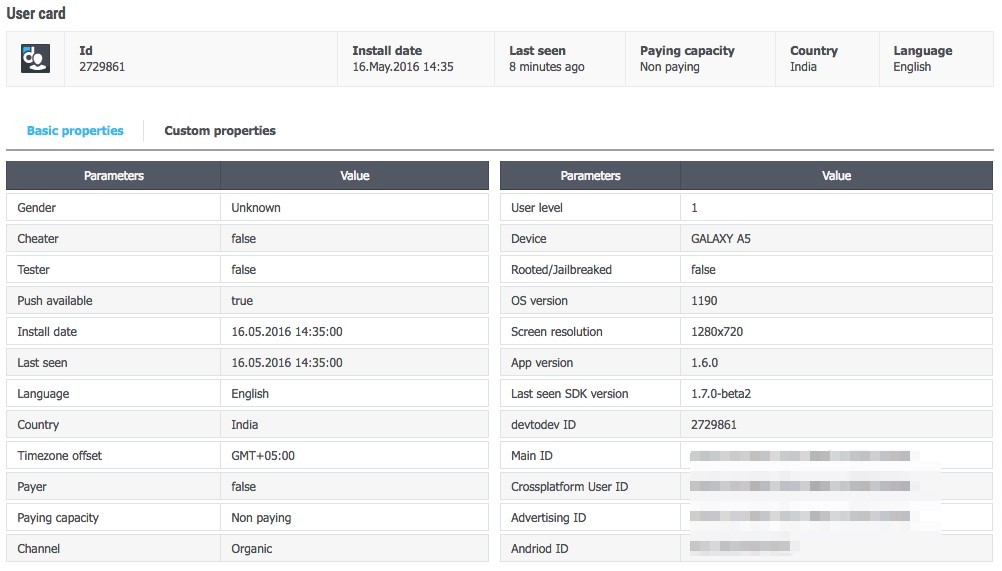
Task: Click the left table's Parameters column header
Action: (114, 176)
